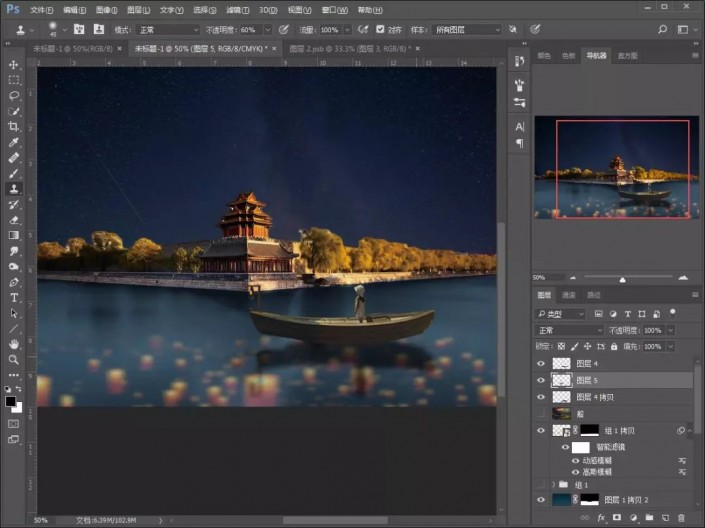This screenshot has height=528, width=705.
Task: Select the Eyedropper tool
Action: [x=13, y=142]
